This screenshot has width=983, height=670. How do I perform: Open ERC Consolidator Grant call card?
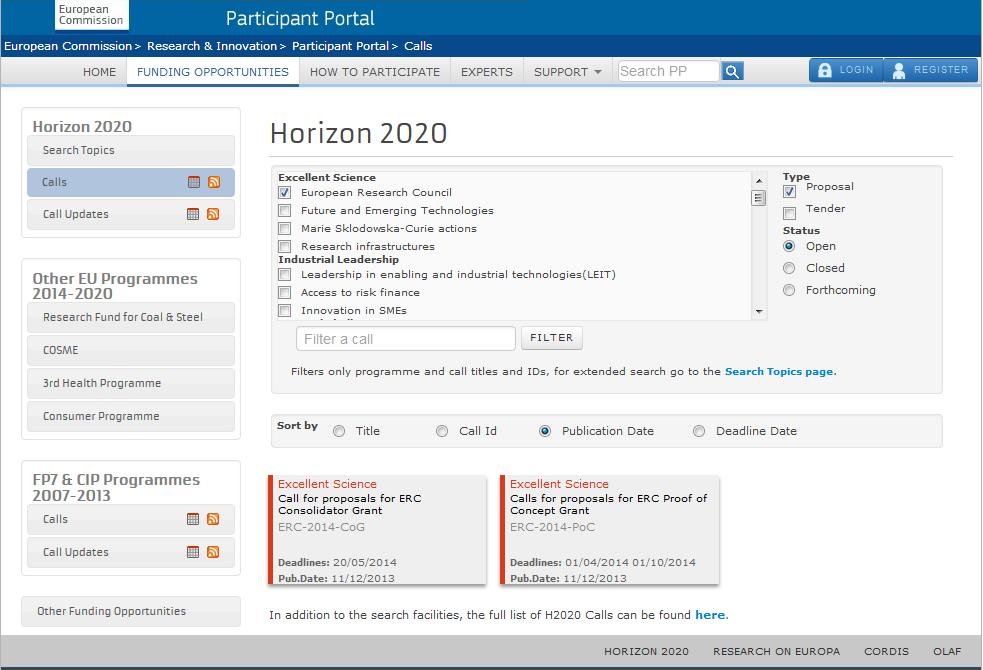377,530
